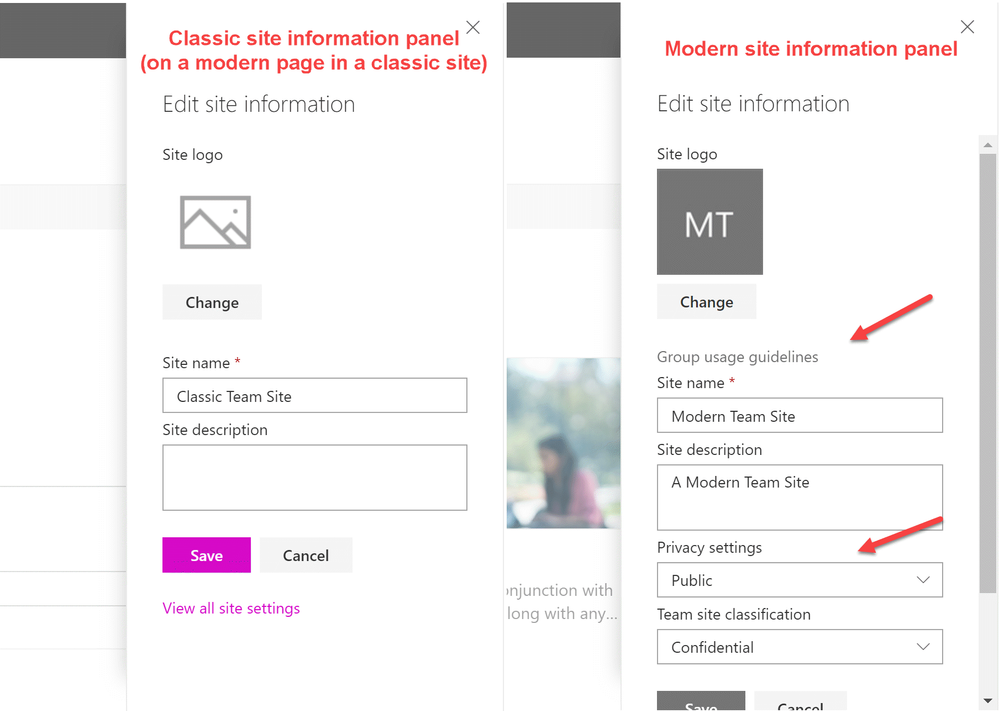Click Change under the classic site logo

[212, 302]
